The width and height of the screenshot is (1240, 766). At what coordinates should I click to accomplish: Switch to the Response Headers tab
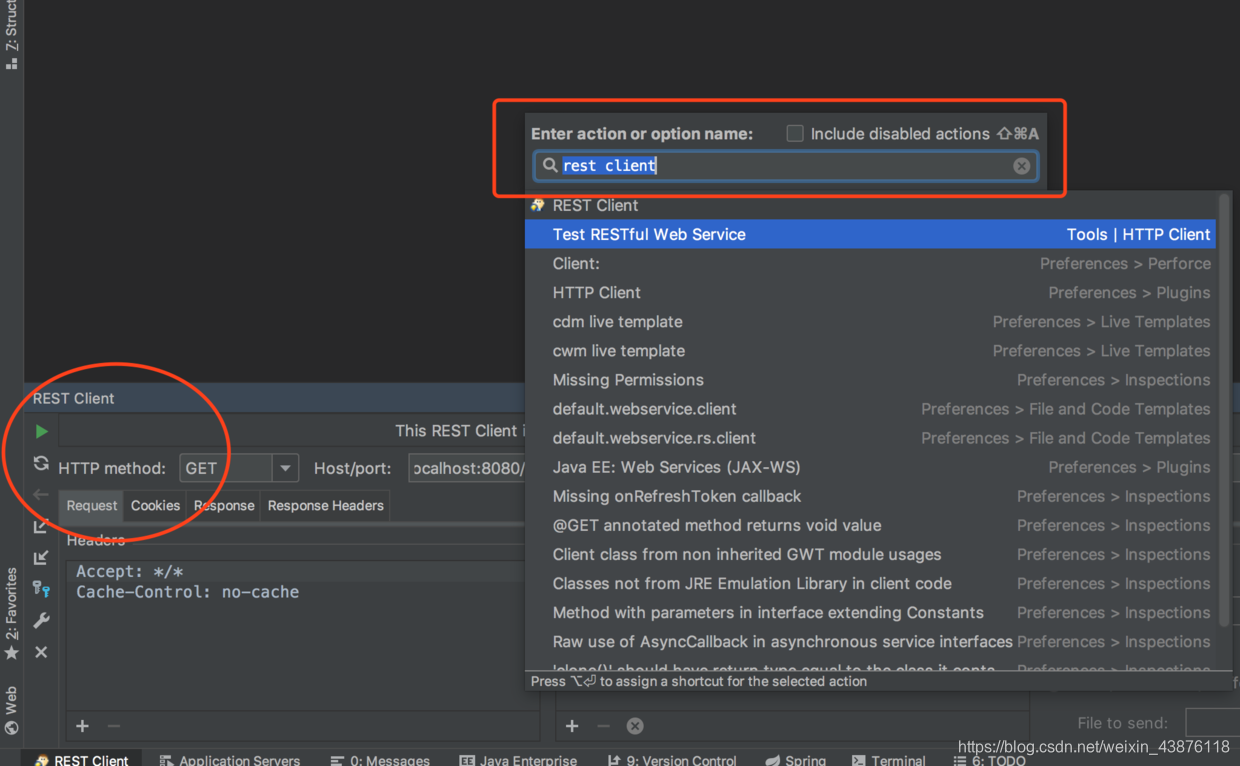point(325,505)
